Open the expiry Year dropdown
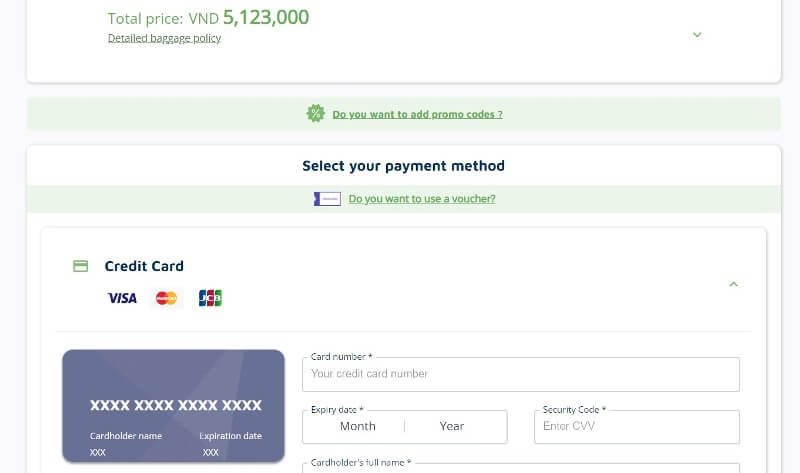 (x=452, y=426)
